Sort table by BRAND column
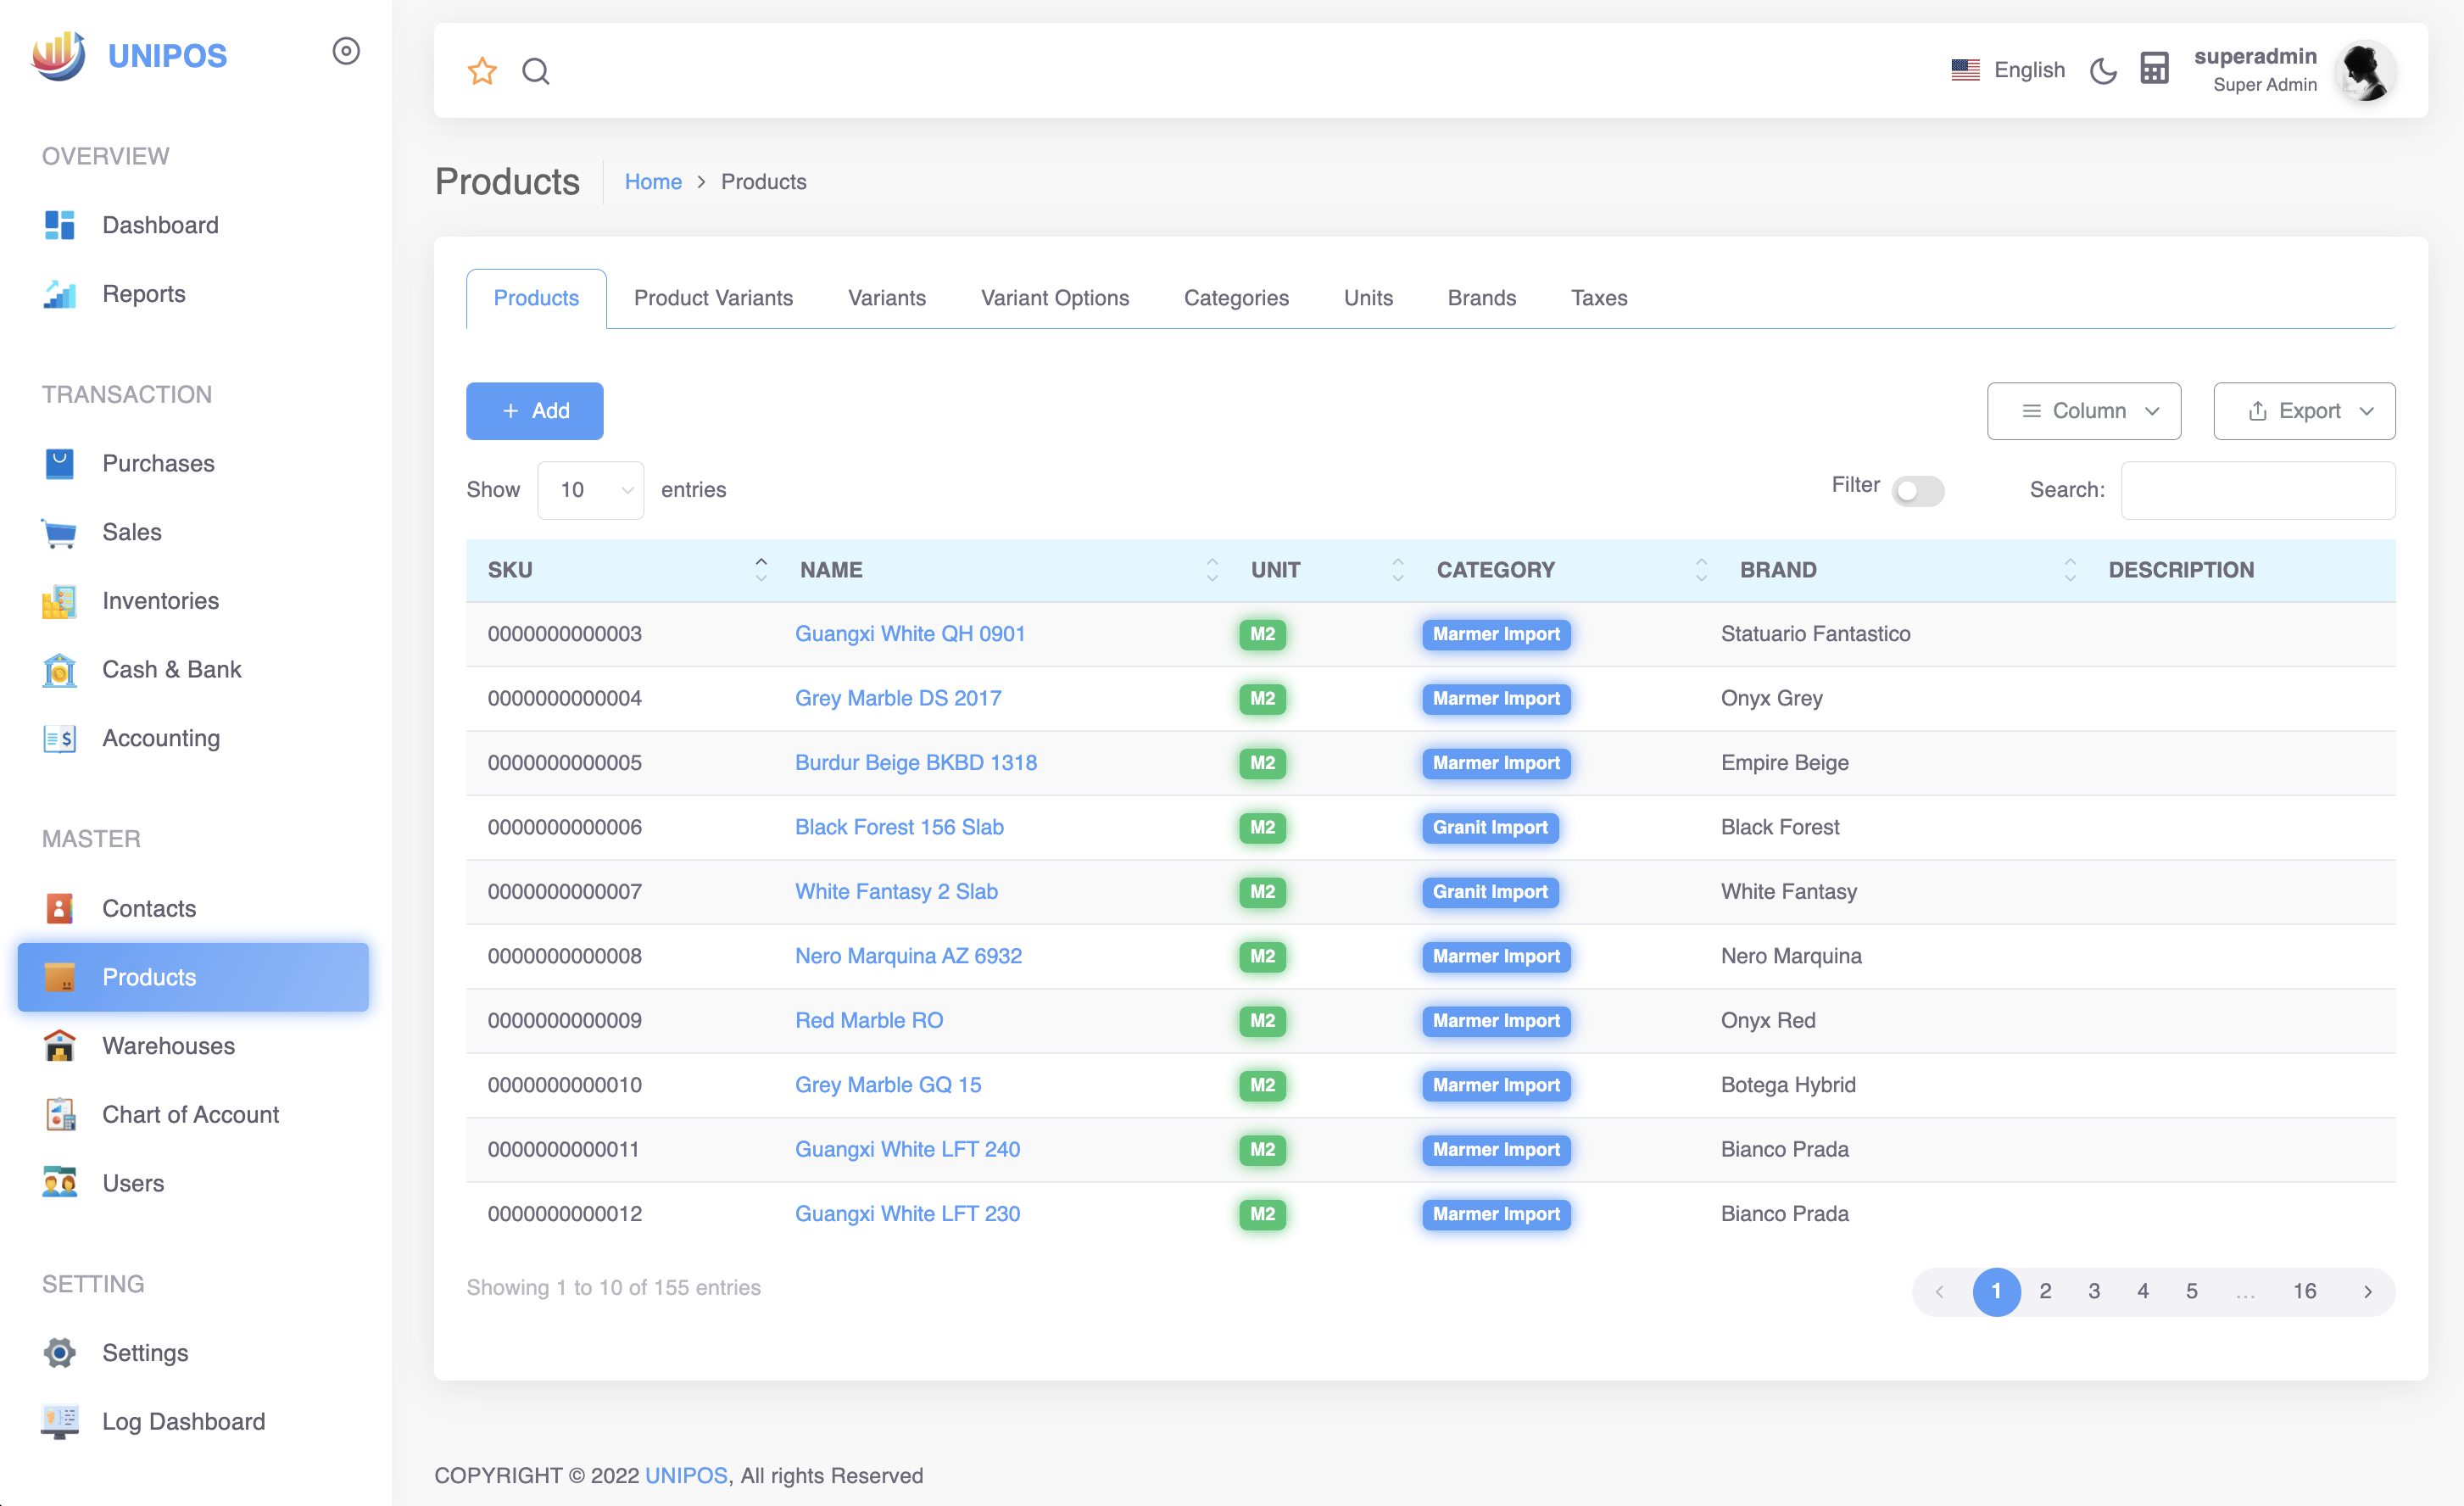 click(x=1904, y=570)
